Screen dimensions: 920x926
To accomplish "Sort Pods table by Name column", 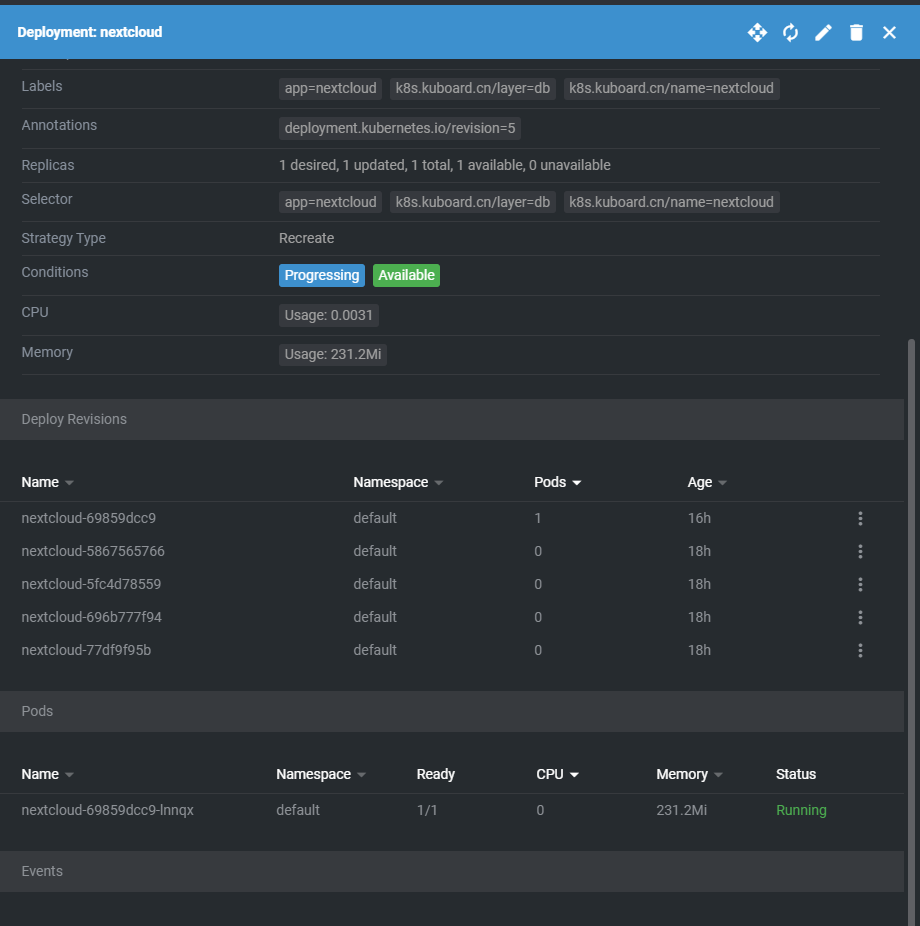I will click(47, 774).
